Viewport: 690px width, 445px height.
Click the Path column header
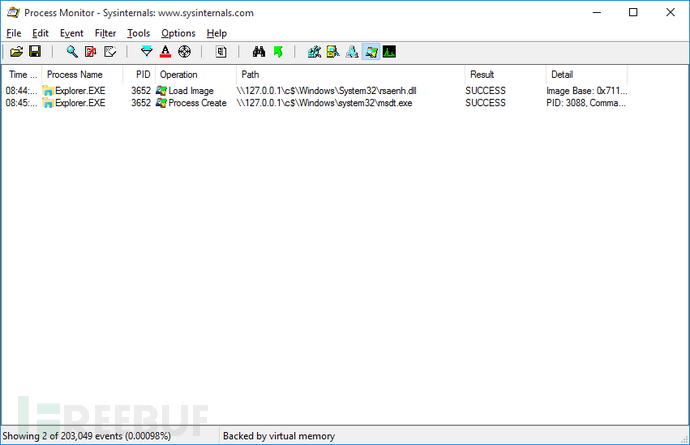tap(350, 74)
